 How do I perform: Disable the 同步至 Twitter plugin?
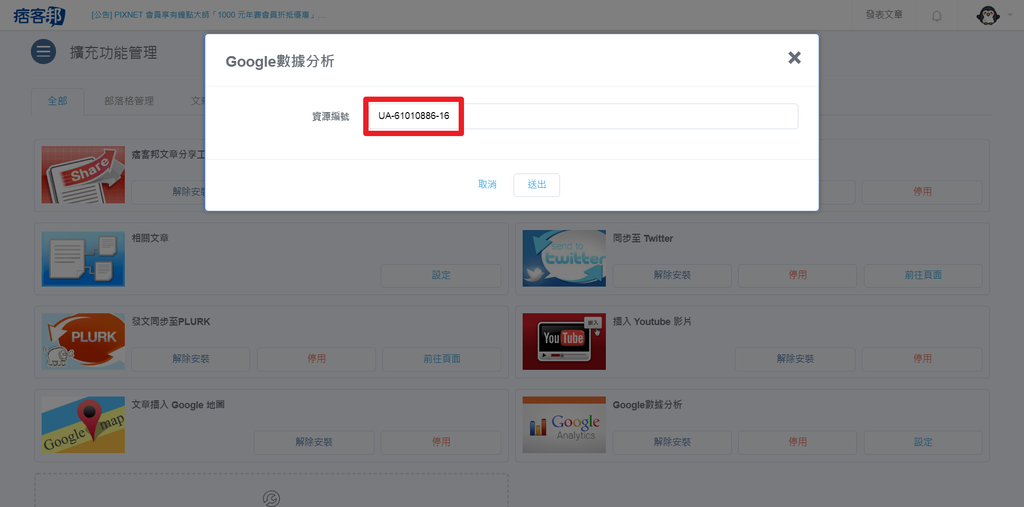coord(797,275)
